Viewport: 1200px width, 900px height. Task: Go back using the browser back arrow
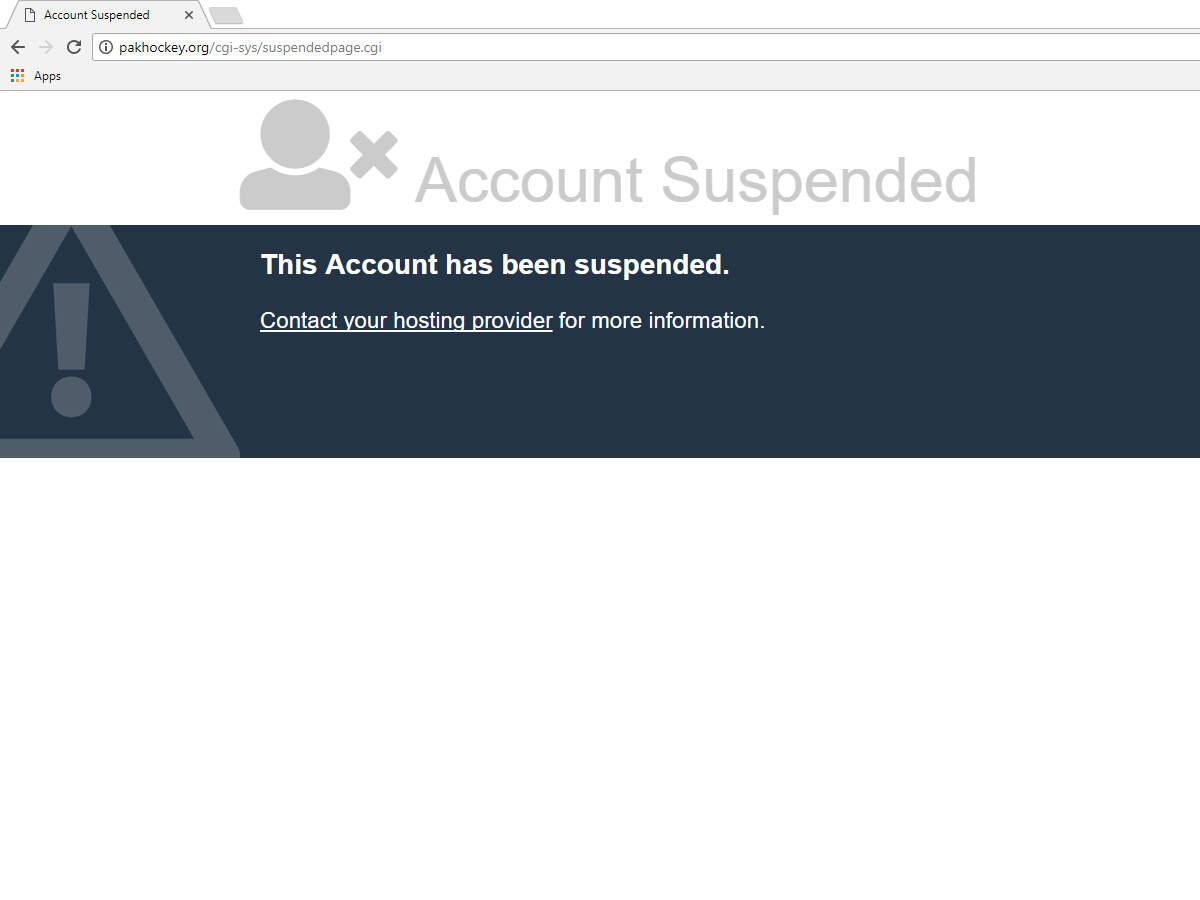[17, 47]
